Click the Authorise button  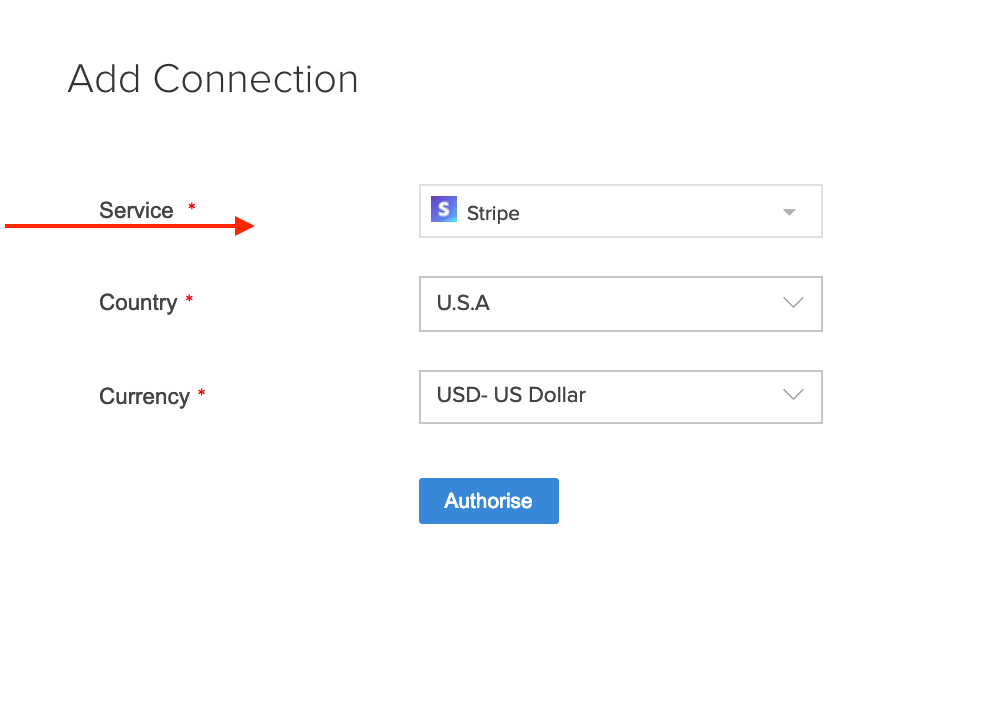click(x=488, y=500)
